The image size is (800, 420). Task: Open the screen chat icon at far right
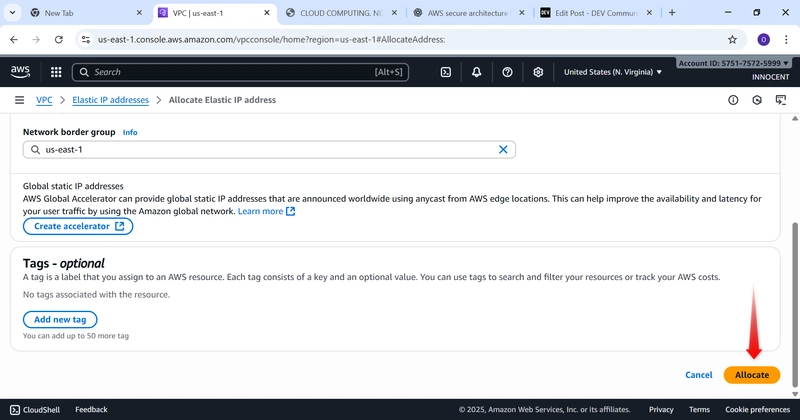781,100
